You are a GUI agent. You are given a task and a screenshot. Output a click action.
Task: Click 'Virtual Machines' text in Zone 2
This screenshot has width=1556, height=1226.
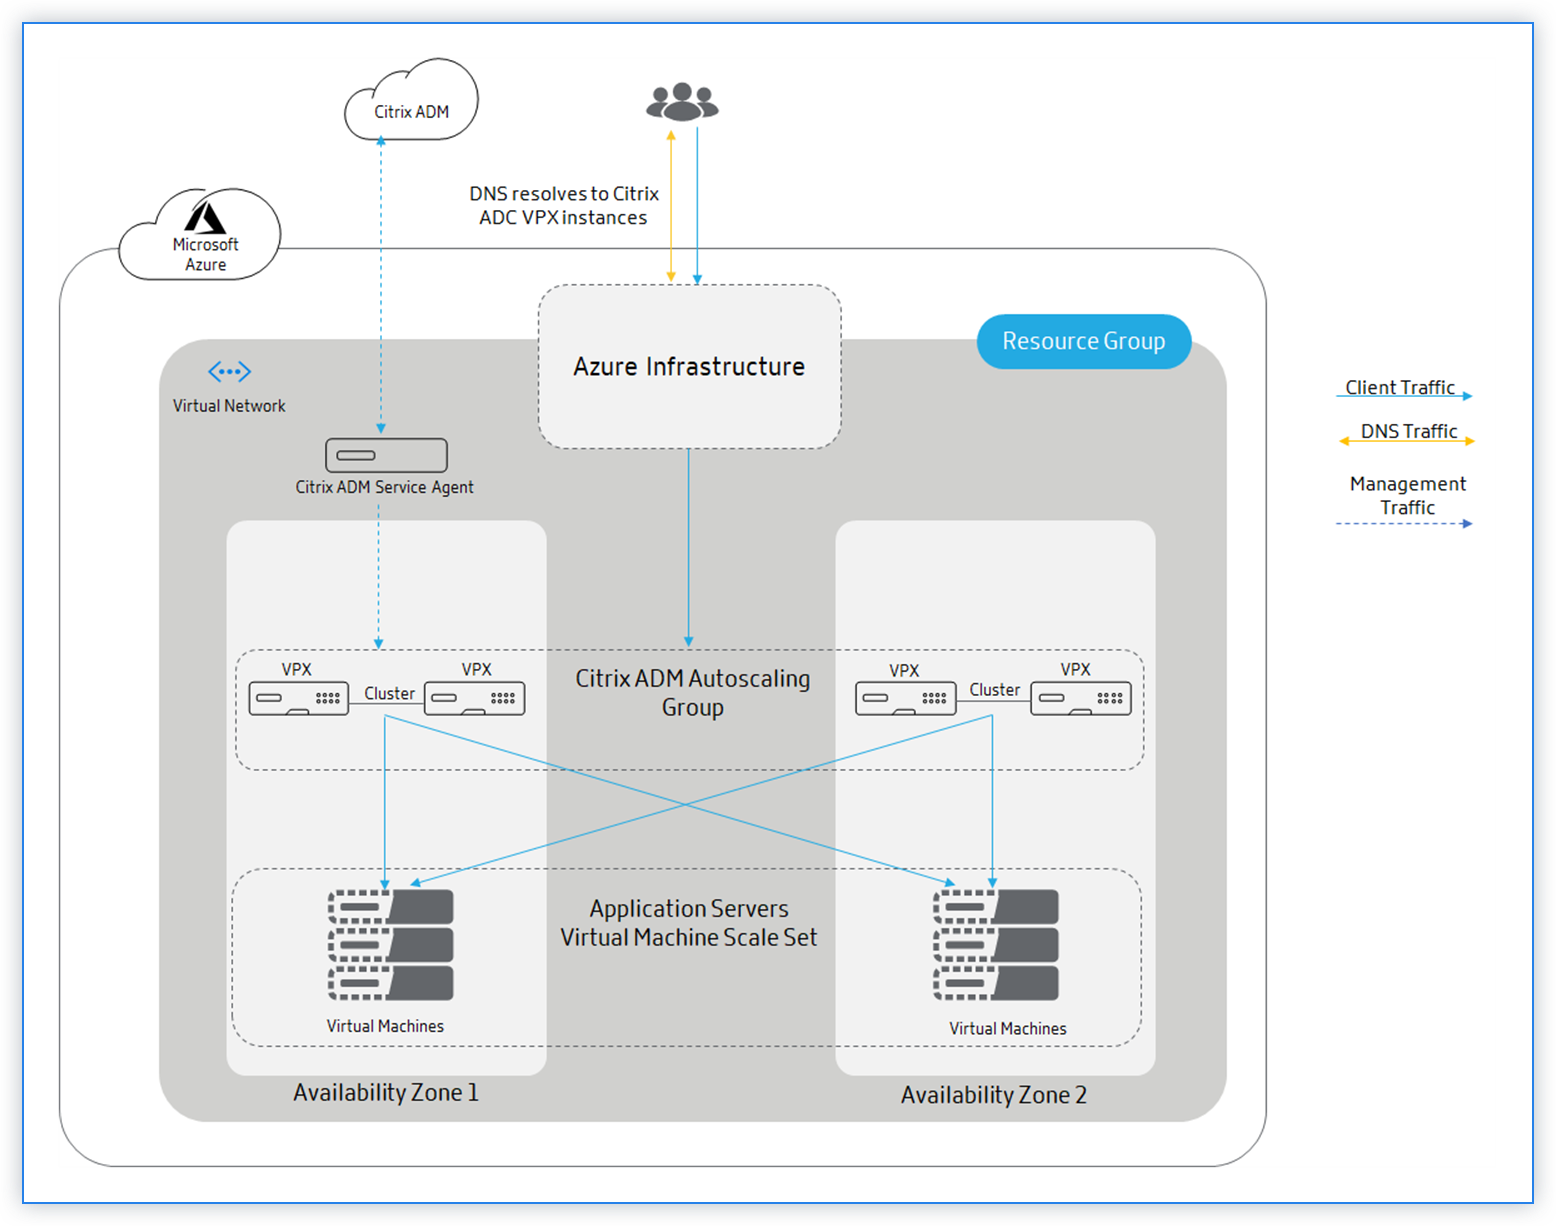click(1007, 1029)
